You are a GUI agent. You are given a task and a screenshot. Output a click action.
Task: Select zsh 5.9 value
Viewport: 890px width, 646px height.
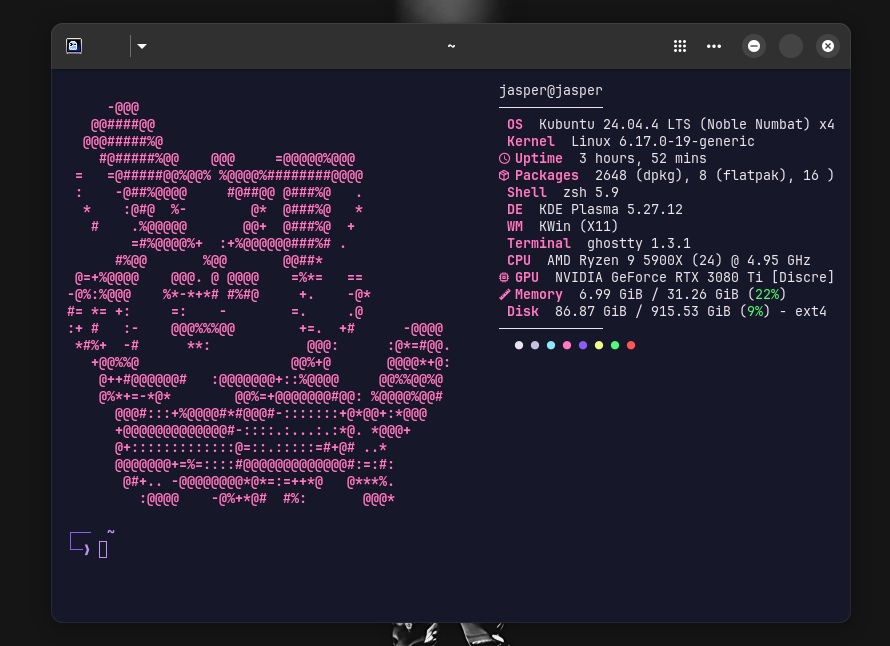click(591, 192)
